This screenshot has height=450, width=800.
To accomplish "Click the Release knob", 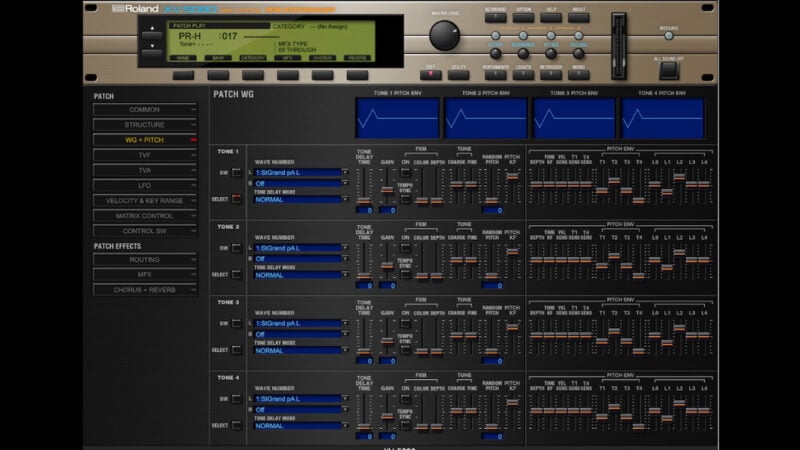I will 578,53.
